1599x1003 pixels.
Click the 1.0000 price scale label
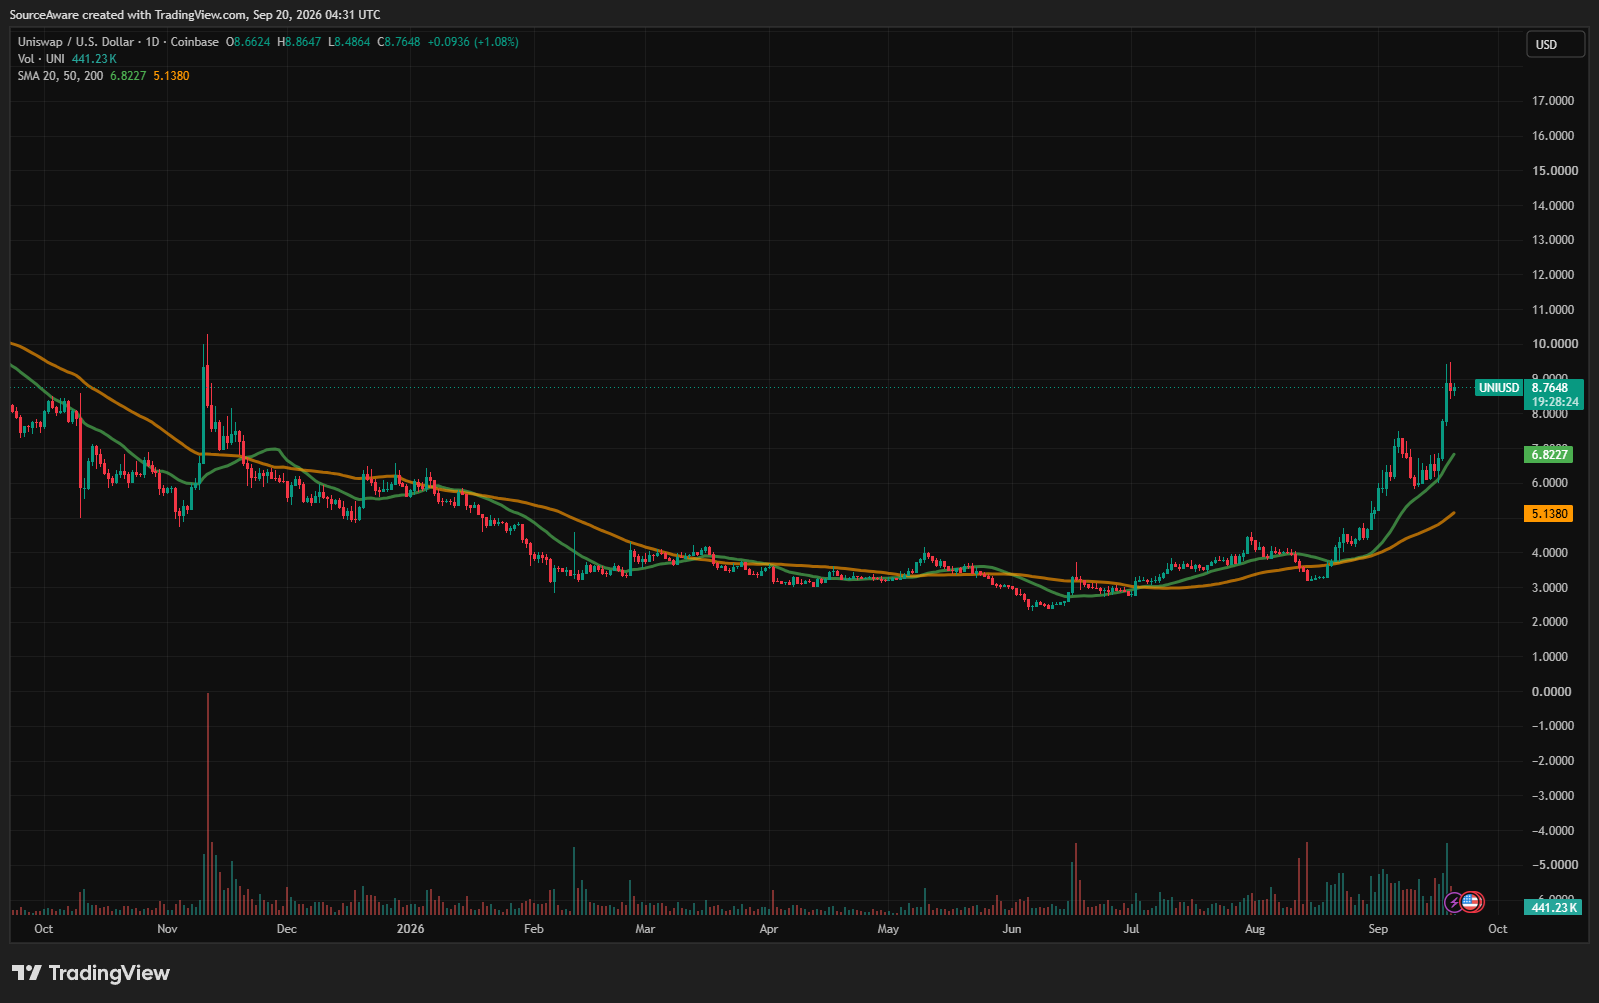click(1550, 657)
